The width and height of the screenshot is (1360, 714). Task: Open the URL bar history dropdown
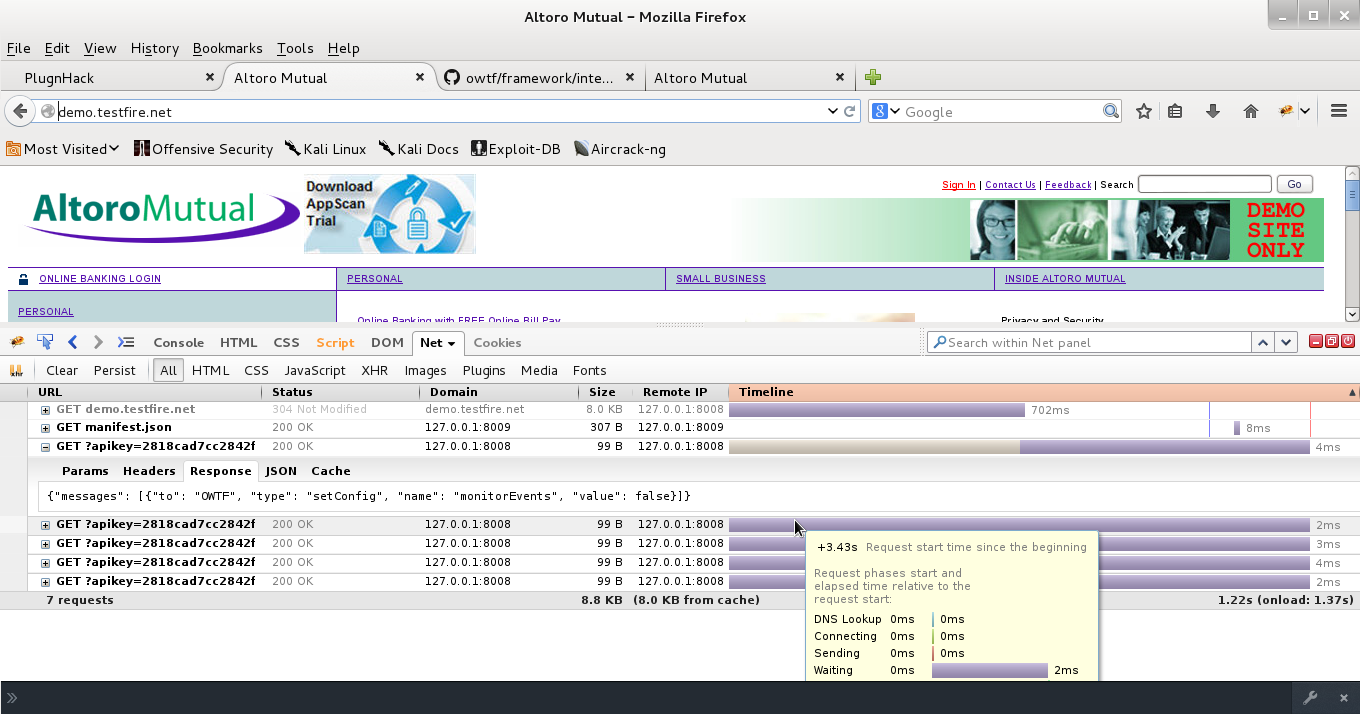833,112
